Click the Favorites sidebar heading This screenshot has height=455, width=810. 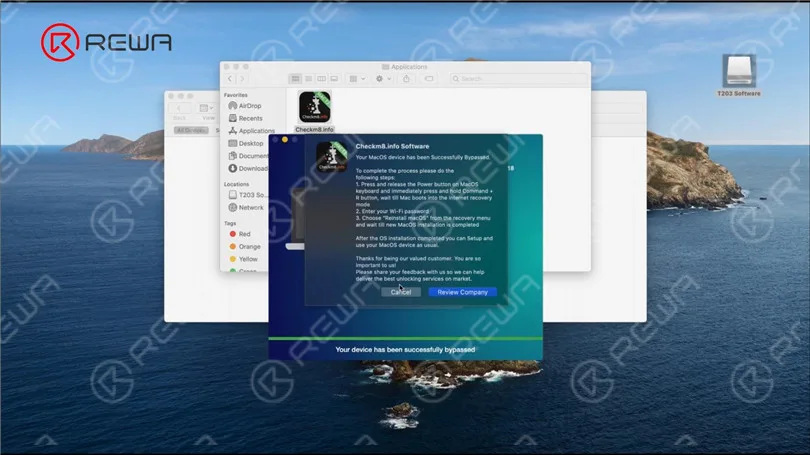coord(236,95)
